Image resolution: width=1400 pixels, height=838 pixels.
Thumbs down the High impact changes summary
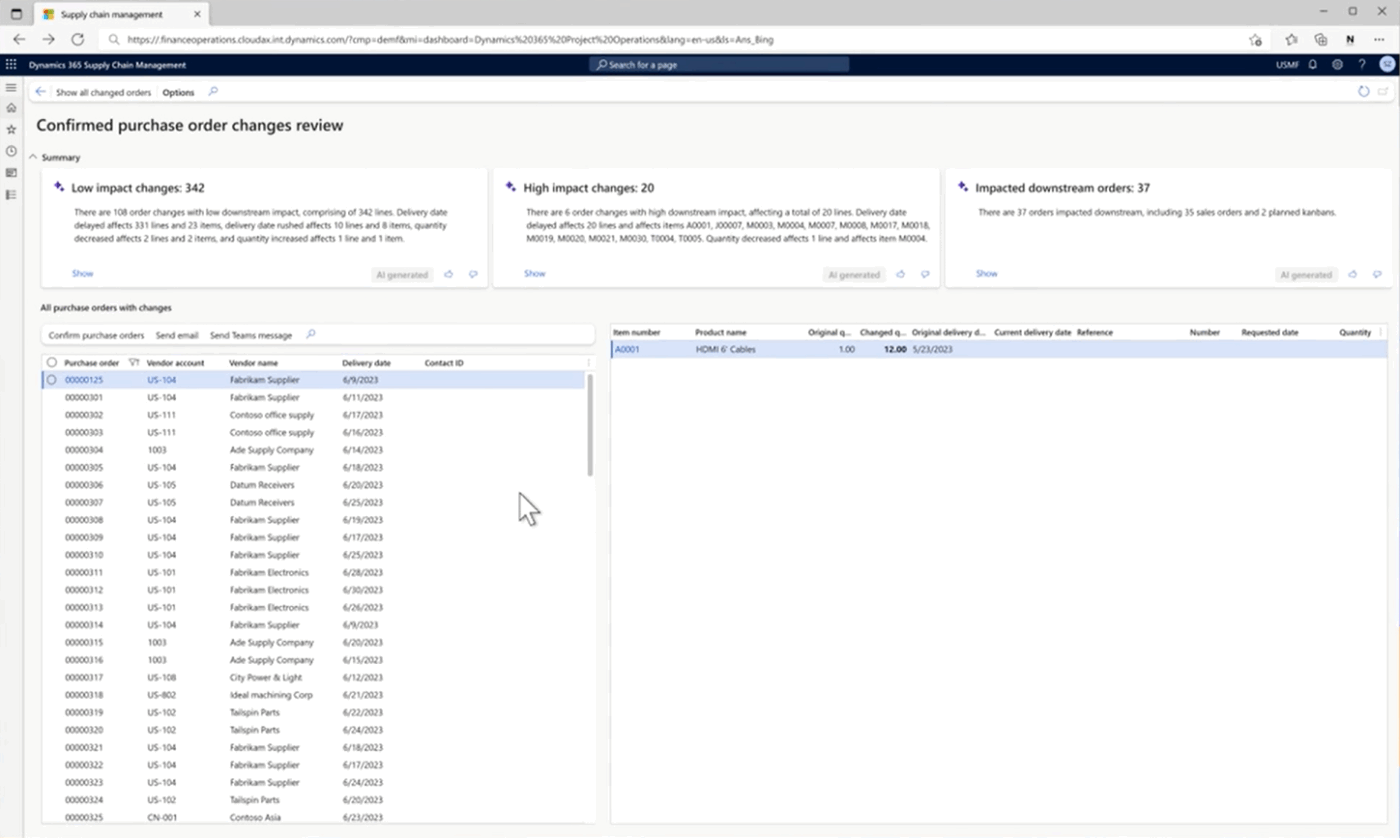[925, 274]
